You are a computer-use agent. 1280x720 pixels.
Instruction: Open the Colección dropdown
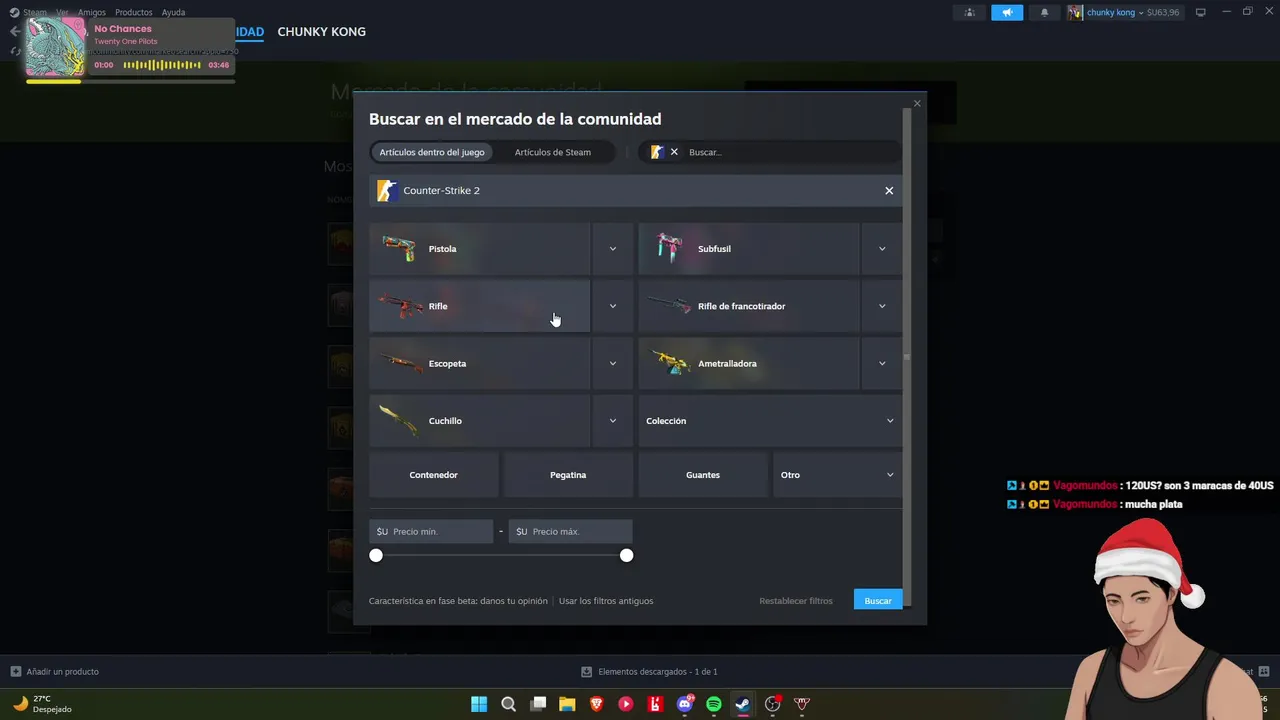click(770, 421)
